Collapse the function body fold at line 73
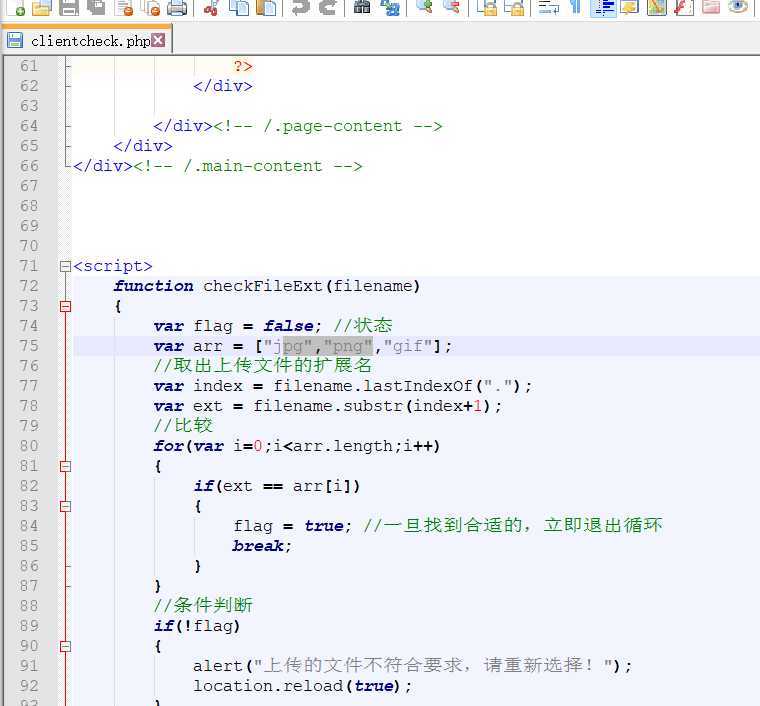Image resolution: width=760 pixels, height=706 pixels. [x=65, y=306]
